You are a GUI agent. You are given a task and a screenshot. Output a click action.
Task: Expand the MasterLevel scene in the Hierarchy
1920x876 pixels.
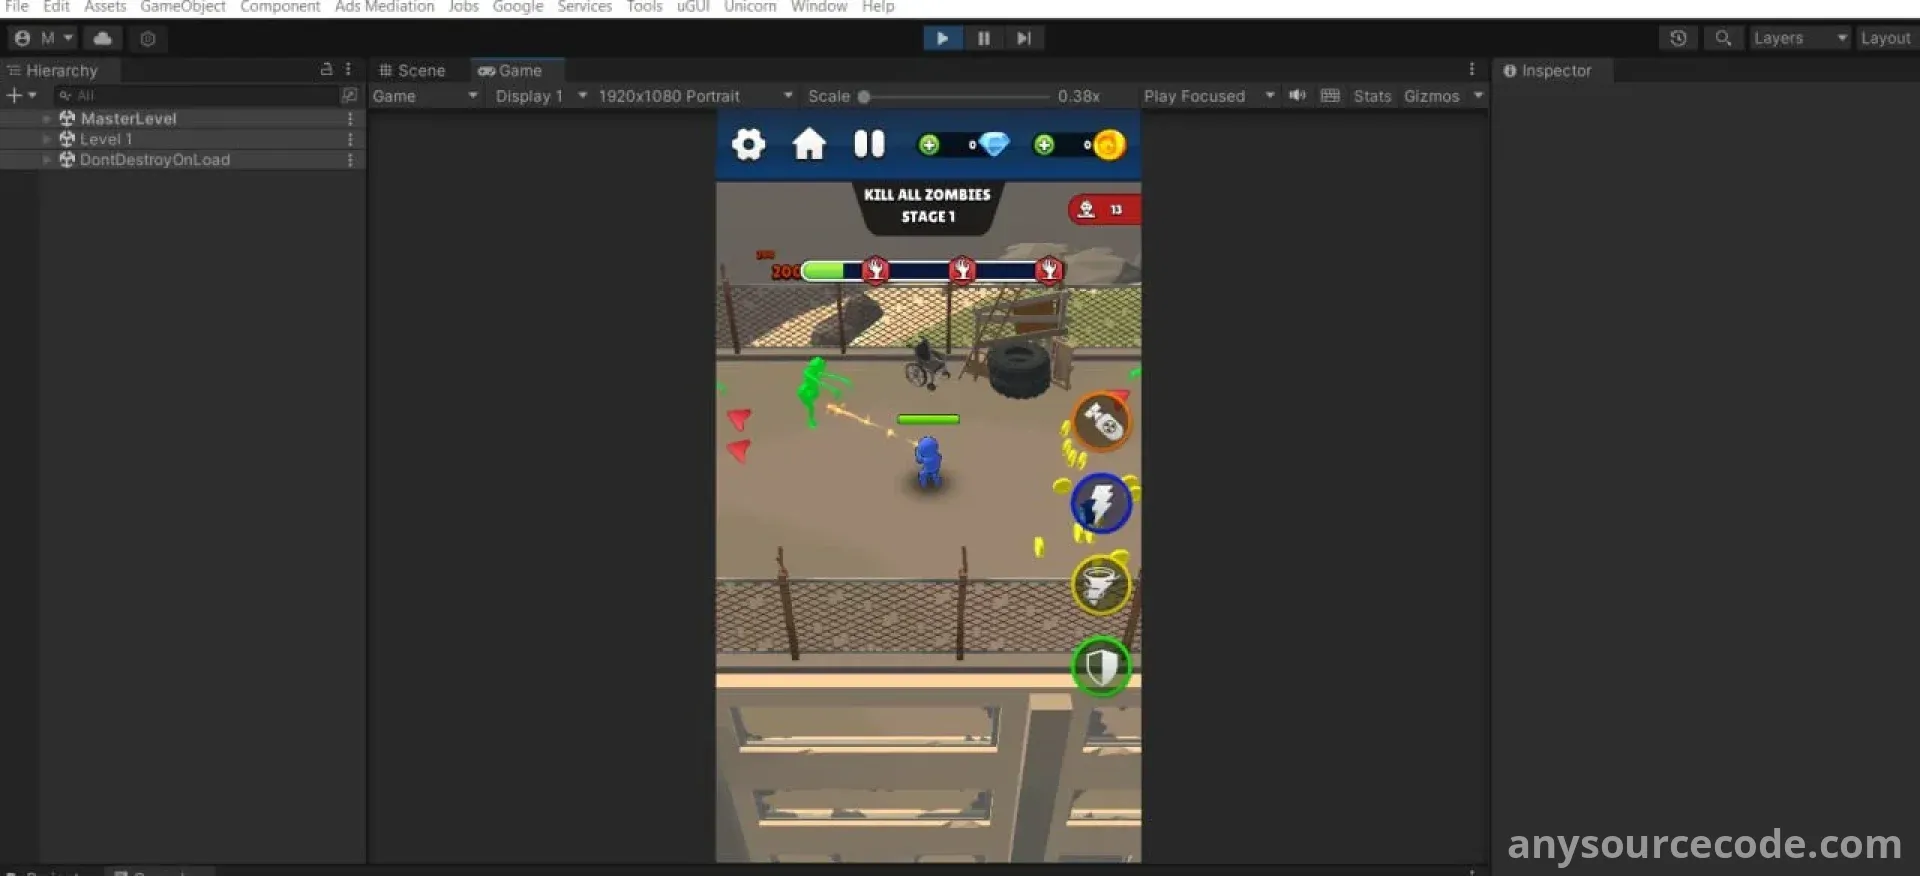[x=46, y=118]
